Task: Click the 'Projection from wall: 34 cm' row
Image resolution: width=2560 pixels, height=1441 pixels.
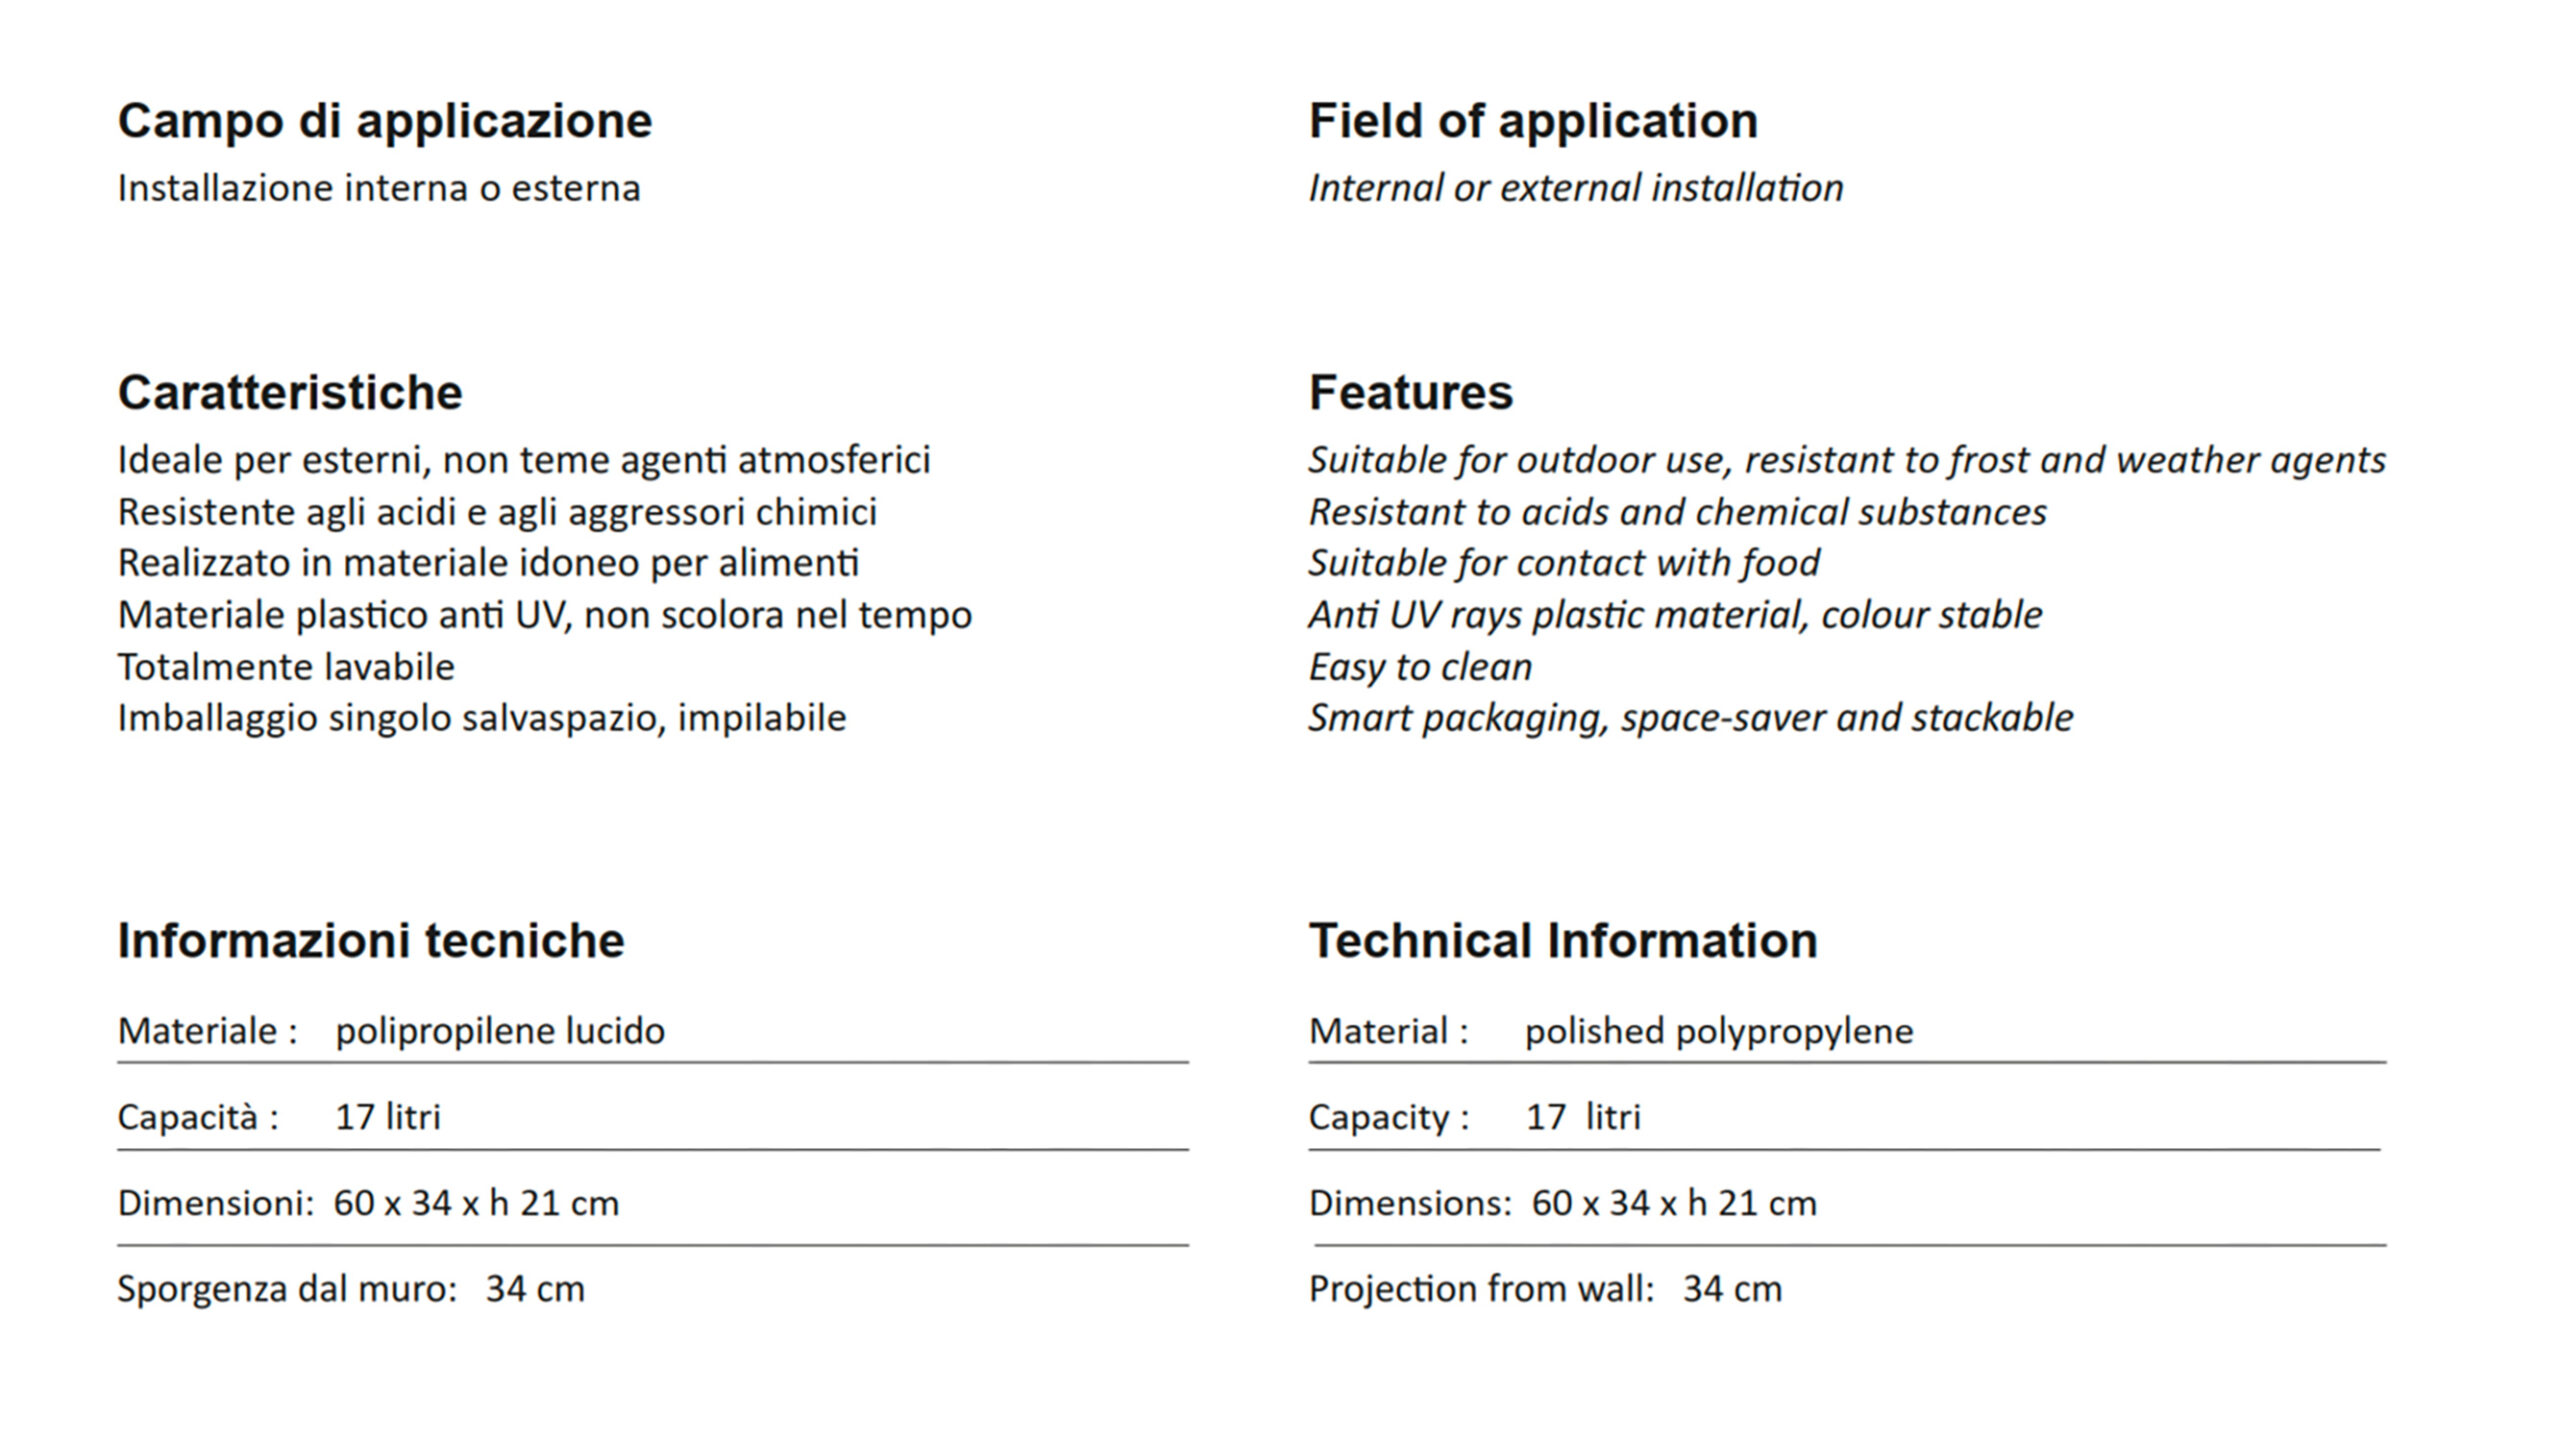Action: pyautogui.click(x=1545, y=1289)
